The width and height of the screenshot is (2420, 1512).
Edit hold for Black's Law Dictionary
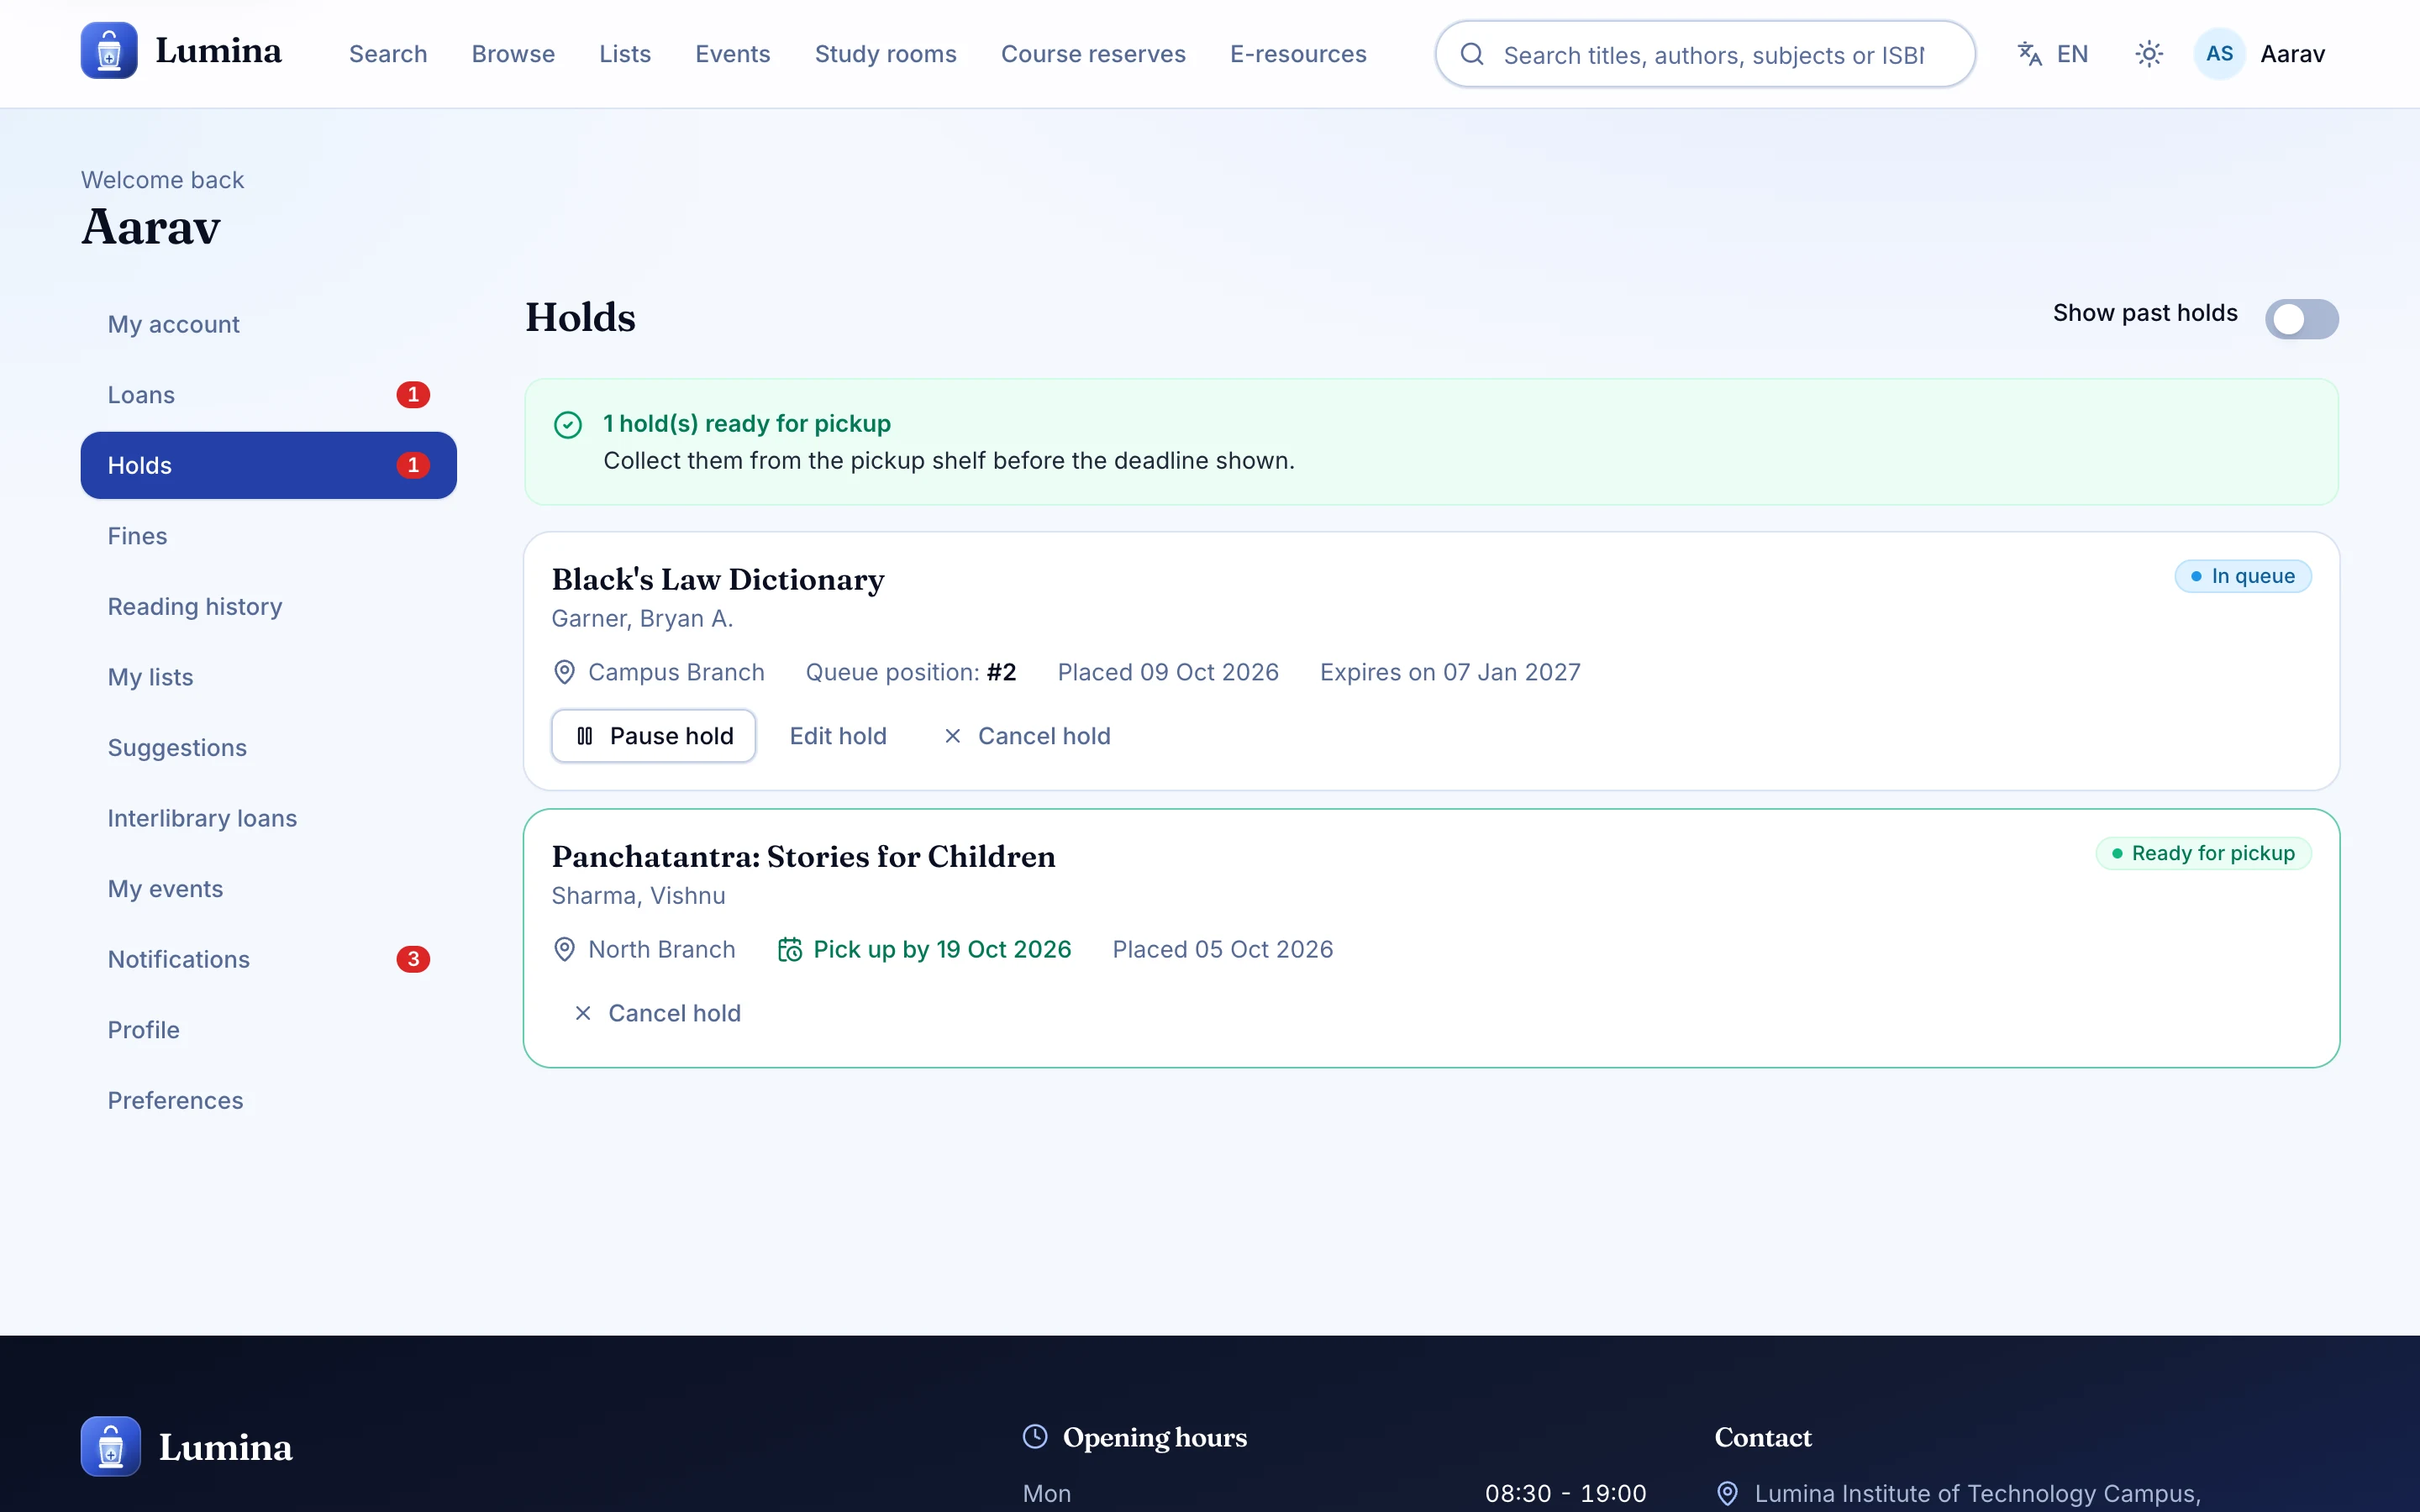click(x=838, y=736)
